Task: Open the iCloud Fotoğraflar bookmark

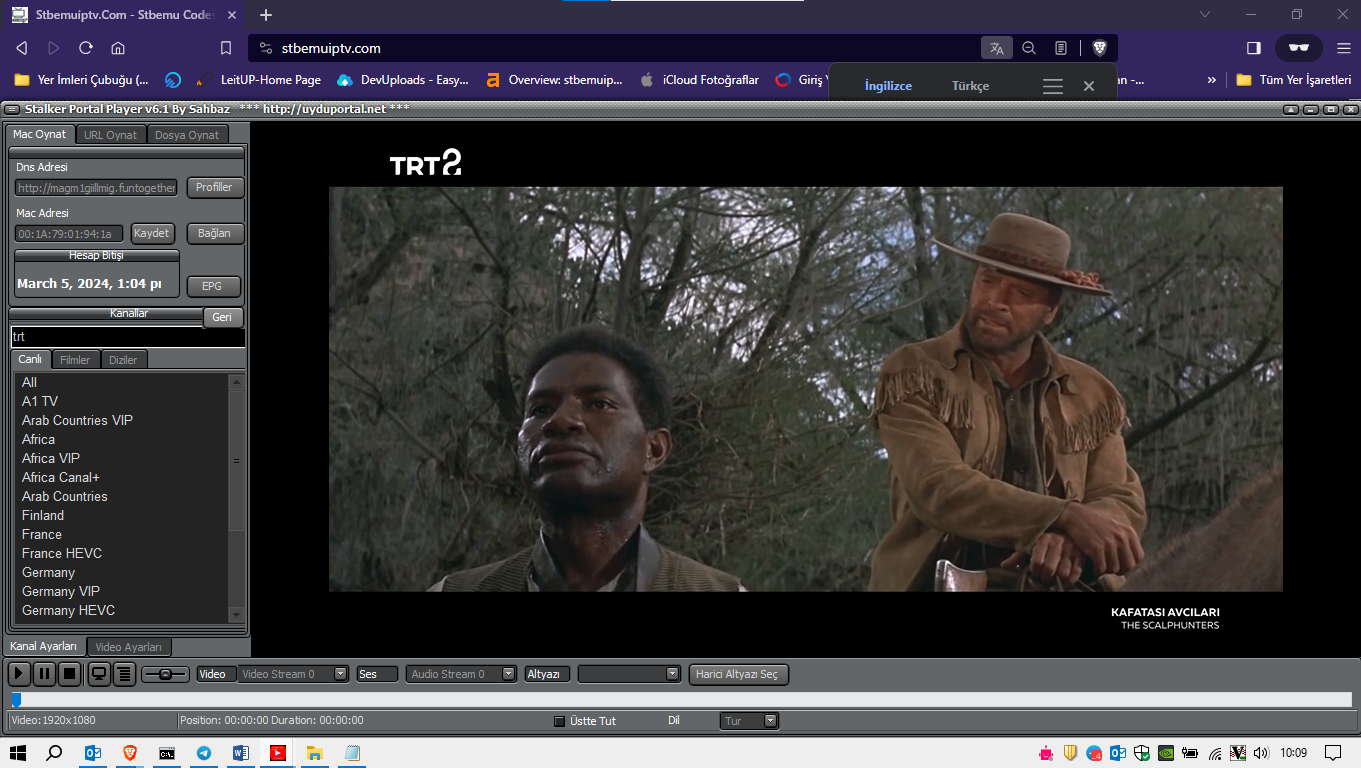Action: (x=699, y=80)
